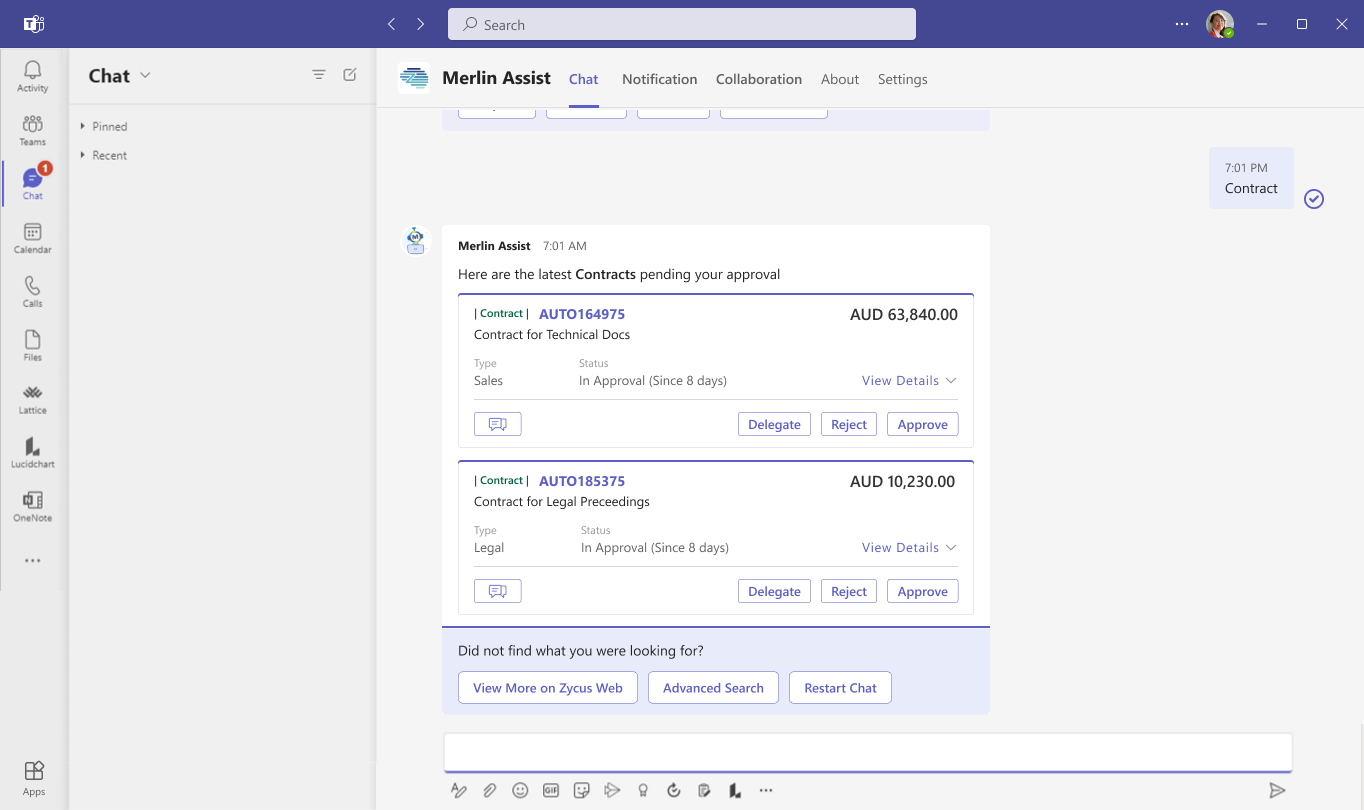The height and width of the screenshot is (810, 1364).
Task: Open Chat in the left rail
Action: pos(33,184)
